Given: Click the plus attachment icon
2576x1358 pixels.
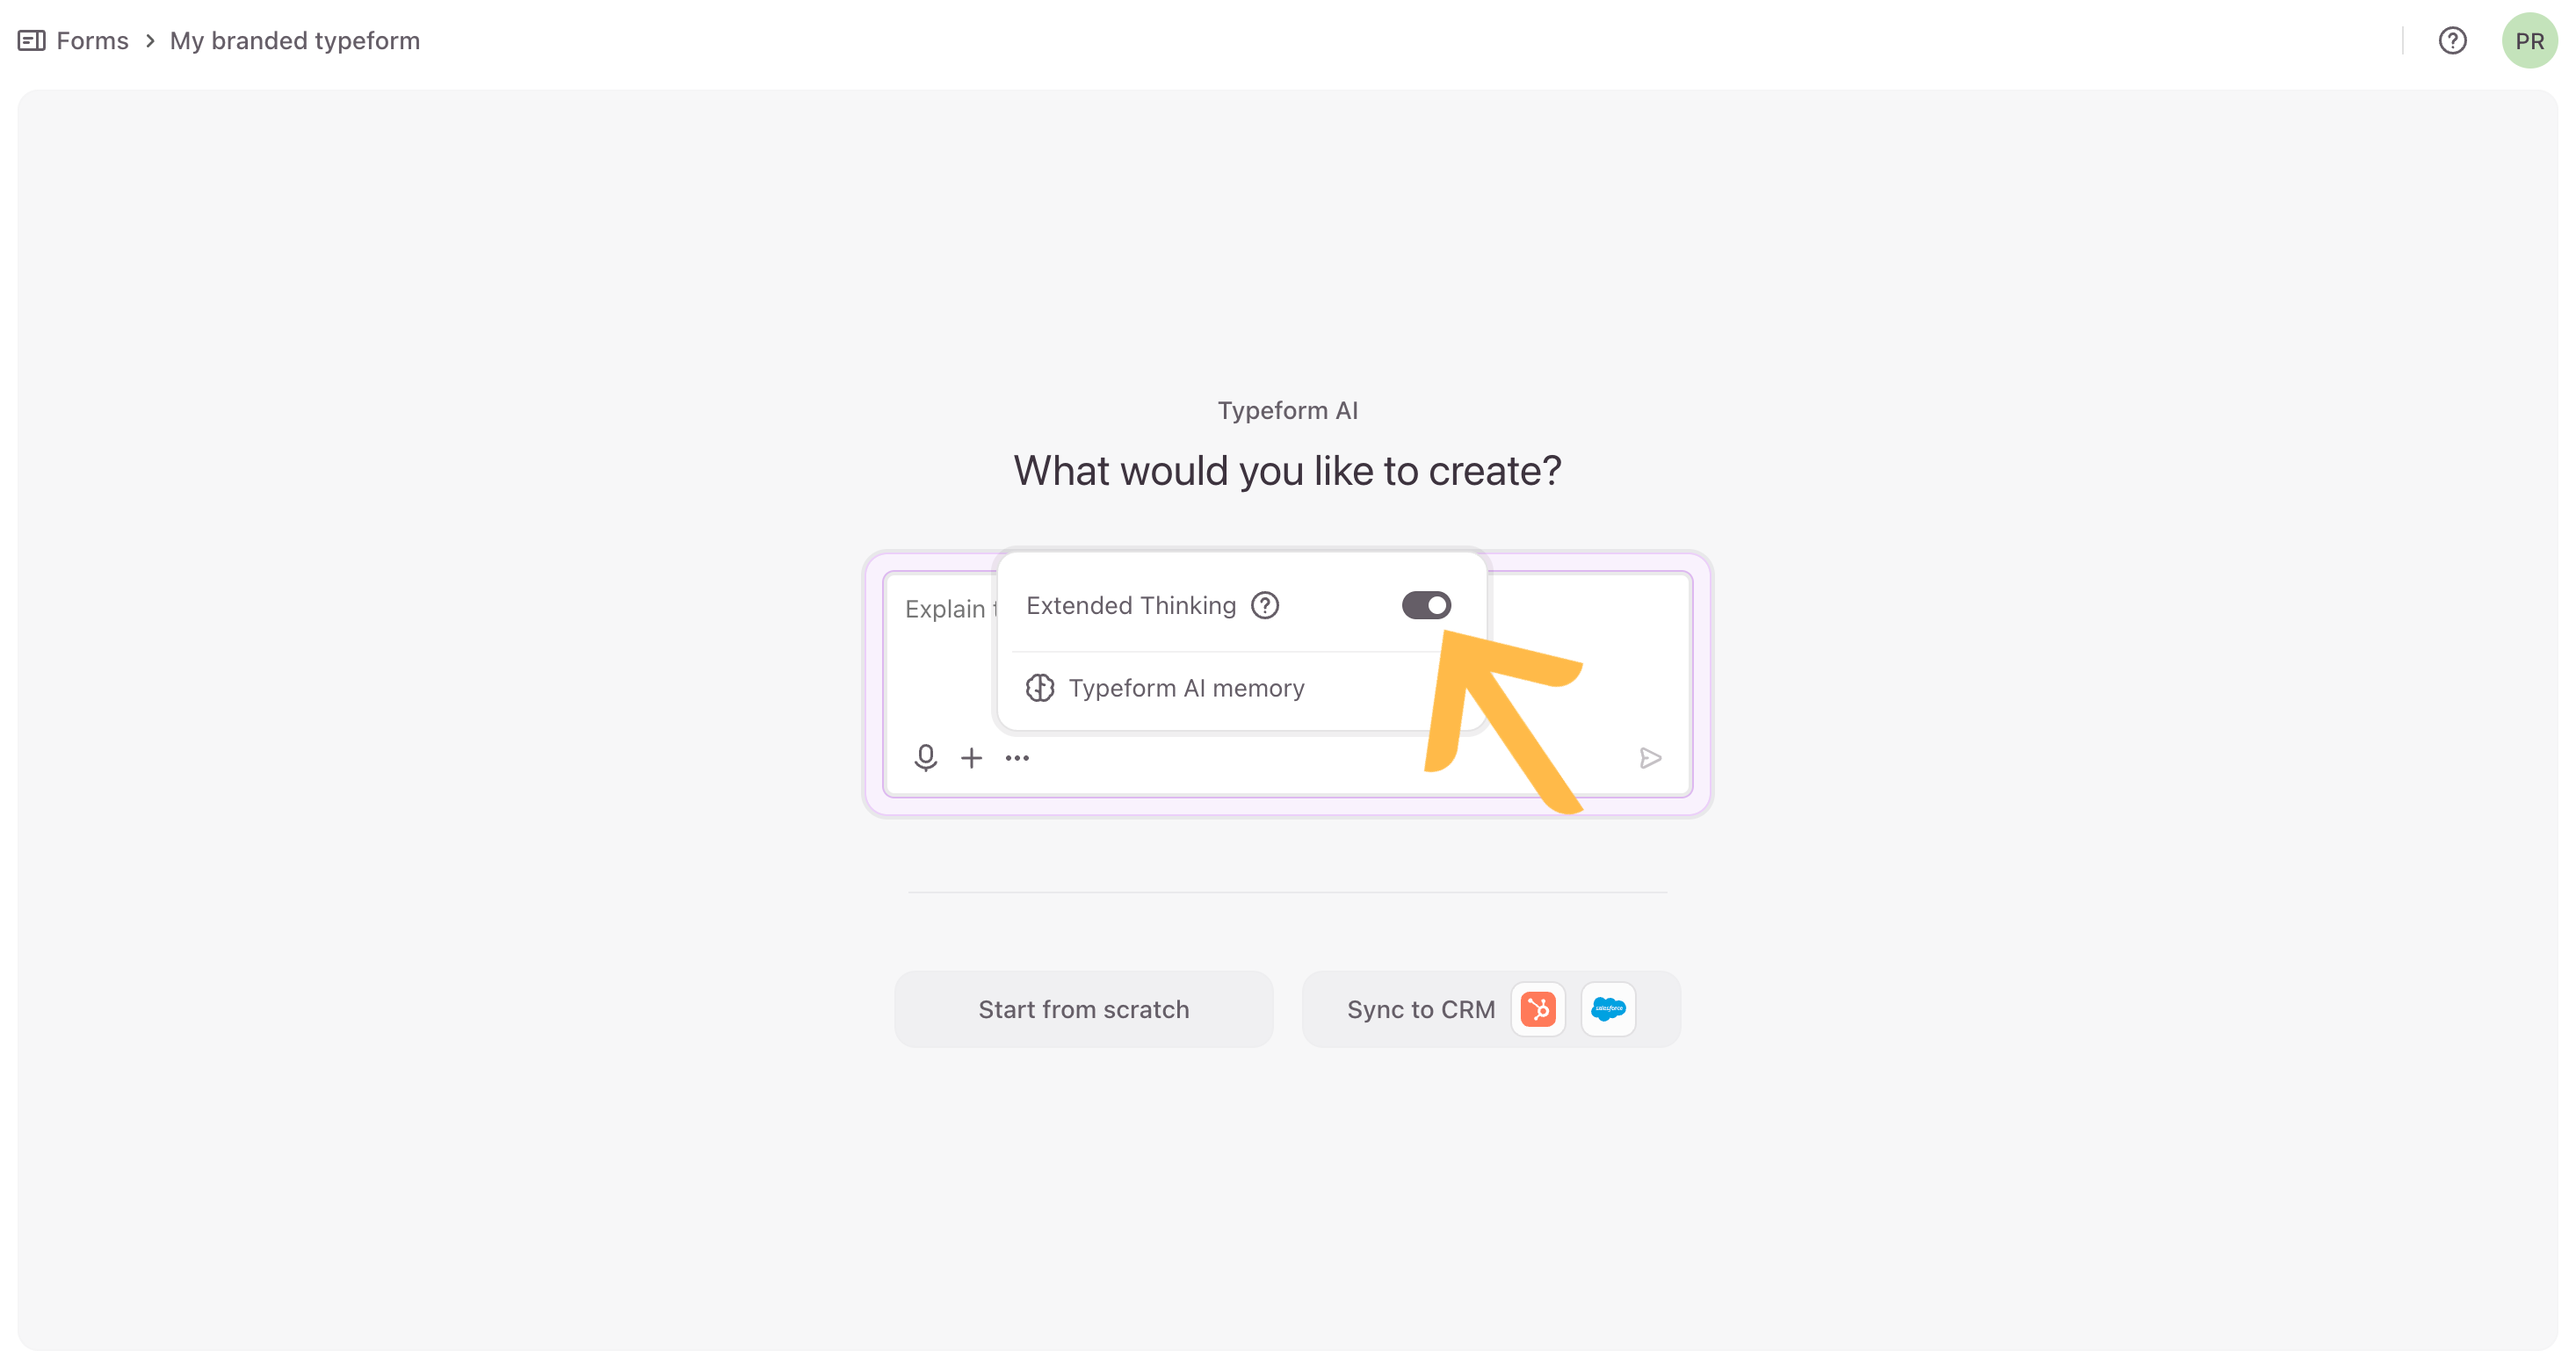Looking at the screenshot, I should [971, 758].
